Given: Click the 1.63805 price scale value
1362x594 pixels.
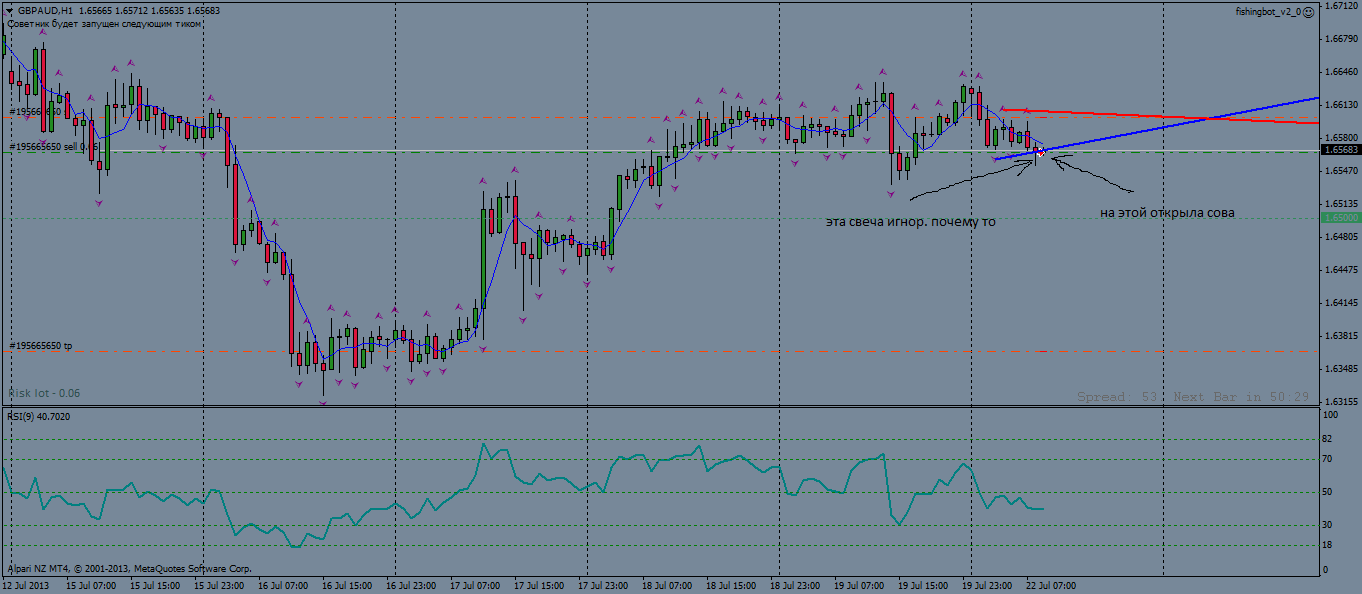Looking at the screenshot, I should tap(1340, 336).
